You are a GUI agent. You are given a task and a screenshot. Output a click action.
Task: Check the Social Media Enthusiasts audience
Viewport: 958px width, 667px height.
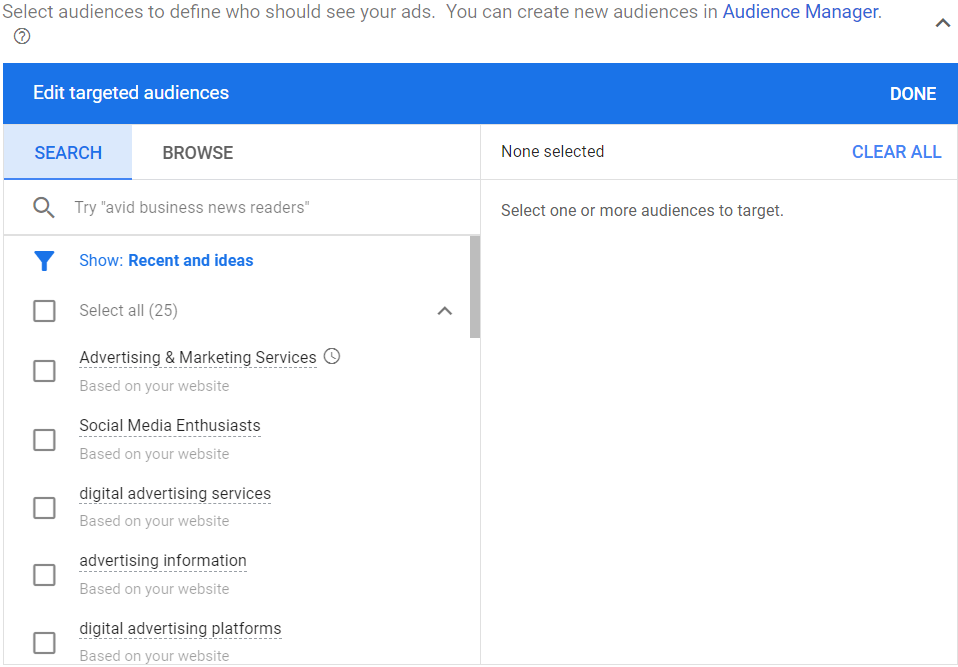tap(44, 439)
